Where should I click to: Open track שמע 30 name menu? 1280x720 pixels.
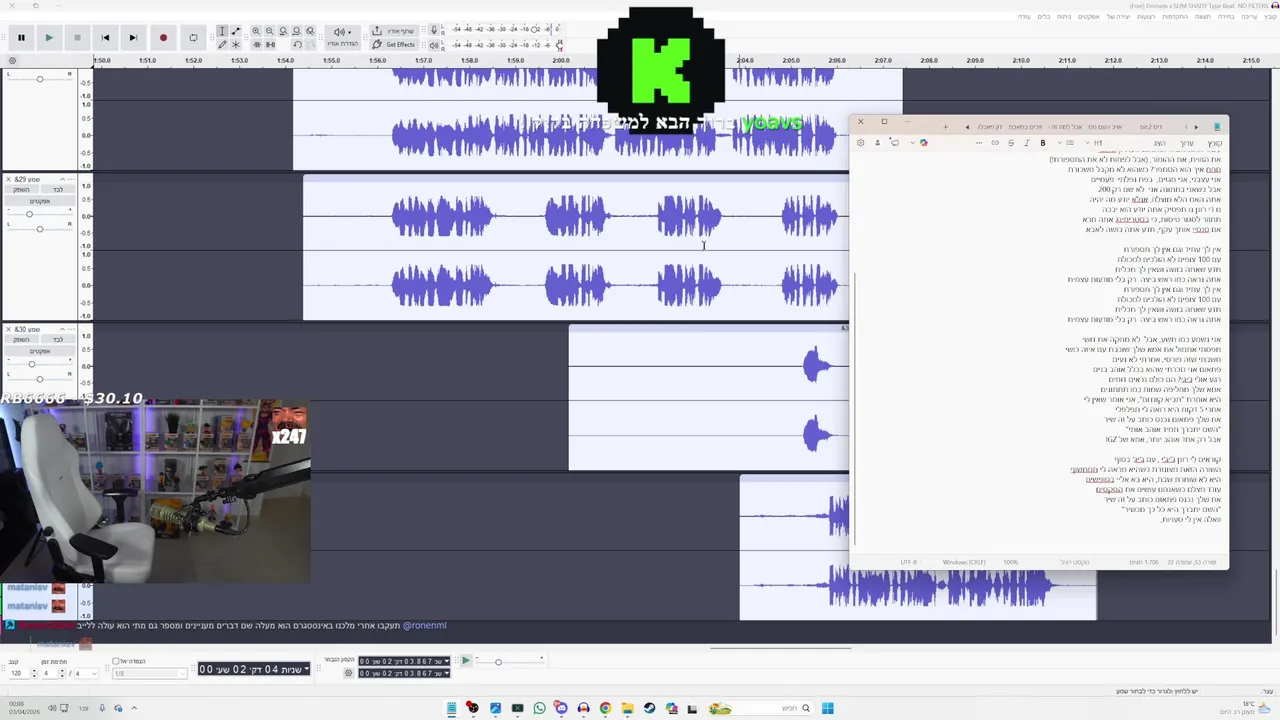coord(71,329)
